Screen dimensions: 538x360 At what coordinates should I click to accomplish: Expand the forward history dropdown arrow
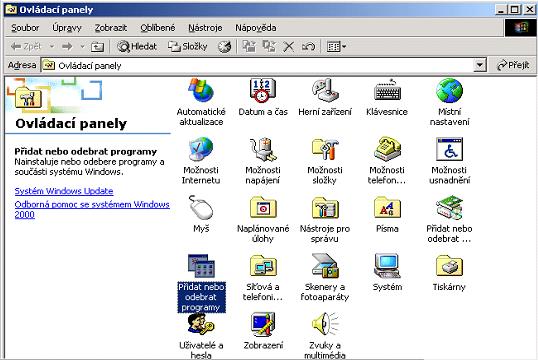(82, 46)
